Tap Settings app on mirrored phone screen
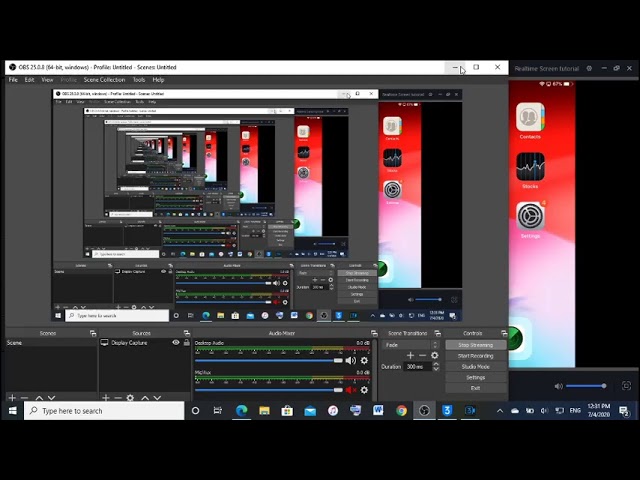Screen dimensions: 640x480 pyautogui.click(x=530, y=220)
